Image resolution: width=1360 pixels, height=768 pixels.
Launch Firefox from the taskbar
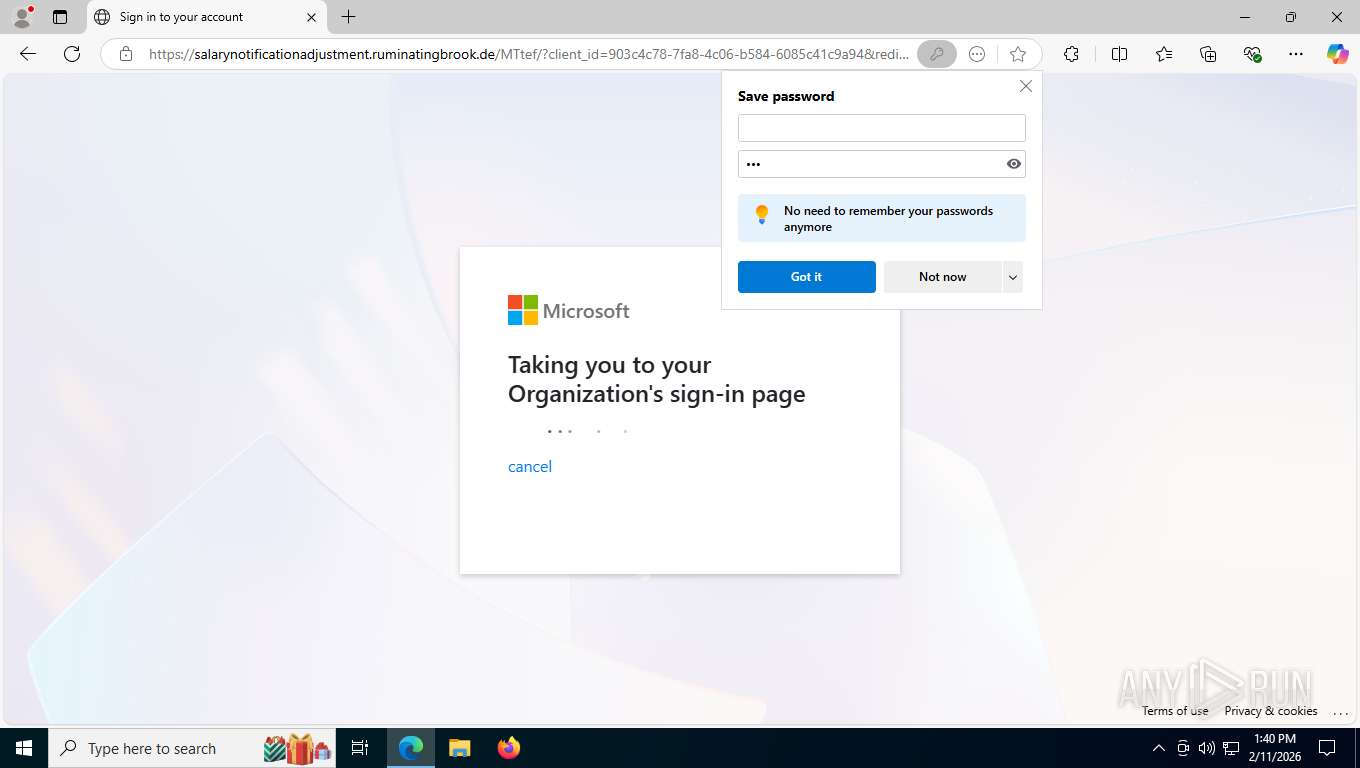point(509,748)
